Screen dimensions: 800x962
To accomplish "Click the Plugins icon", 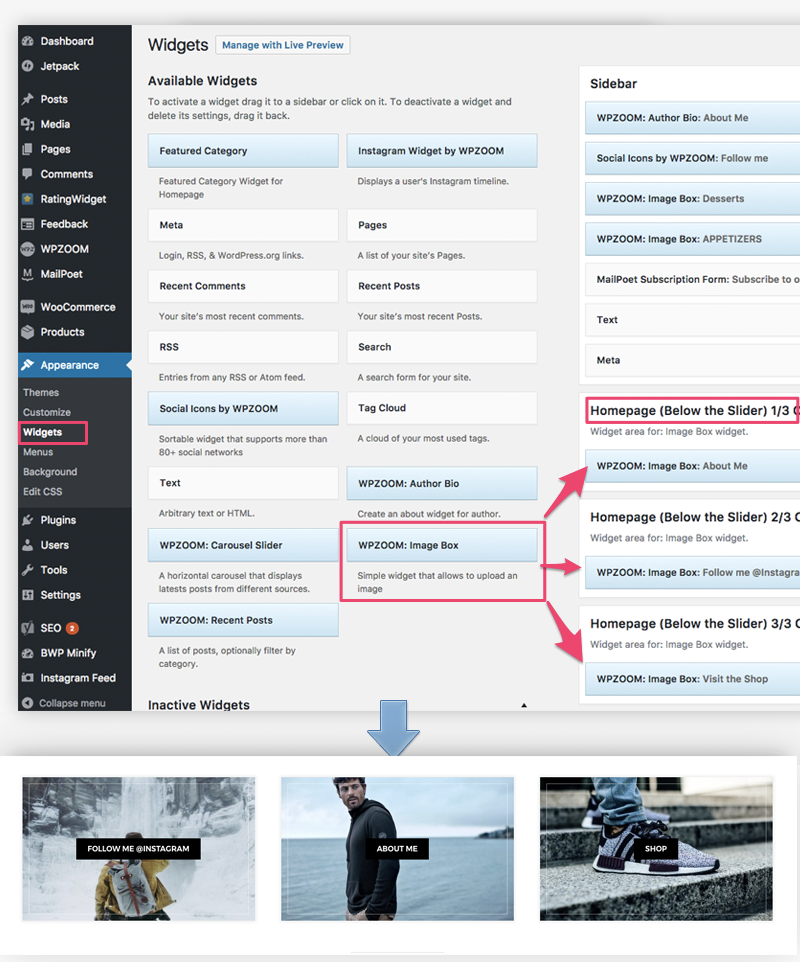I will coord(28,521).
